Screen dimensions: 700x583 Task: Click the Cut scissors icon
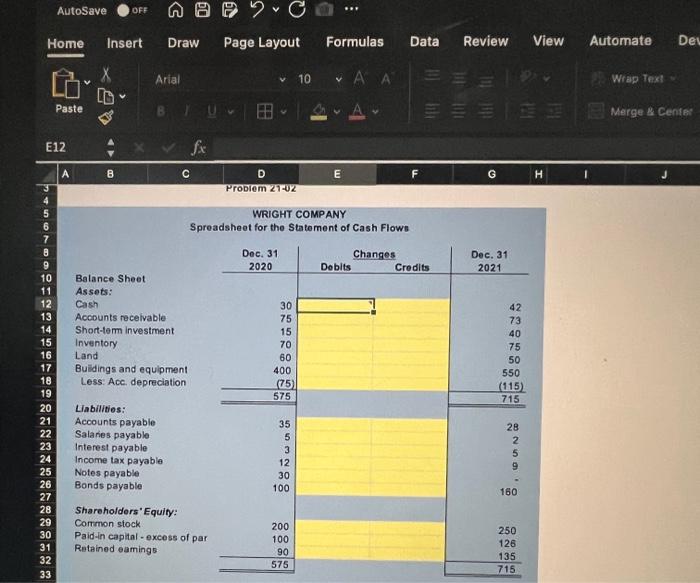click(x=106, y=74)
